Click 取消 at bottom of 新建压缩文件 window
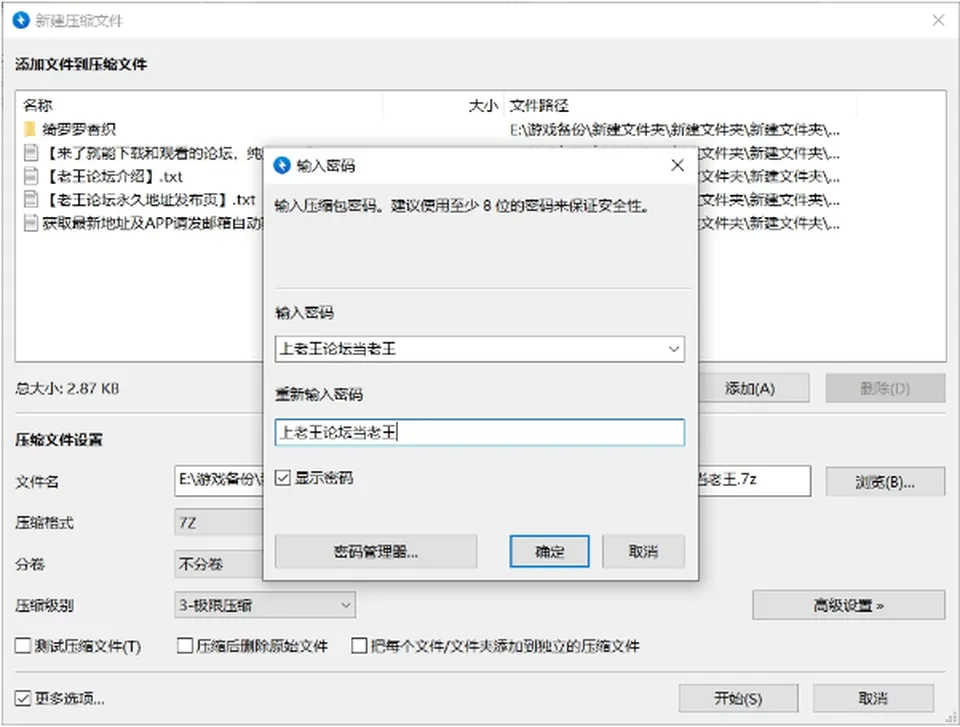The image size is (960, 727). pyautogui.click(x=874, y=698)
